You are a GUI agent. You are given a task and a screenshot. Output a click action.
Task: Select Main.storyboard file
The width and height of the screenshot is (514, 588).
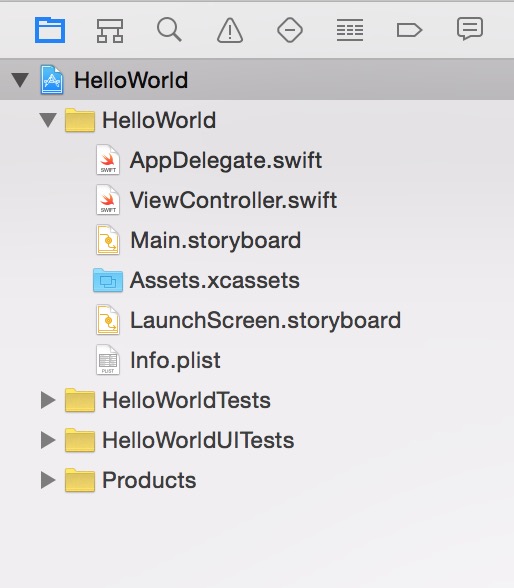coord(198,240)
